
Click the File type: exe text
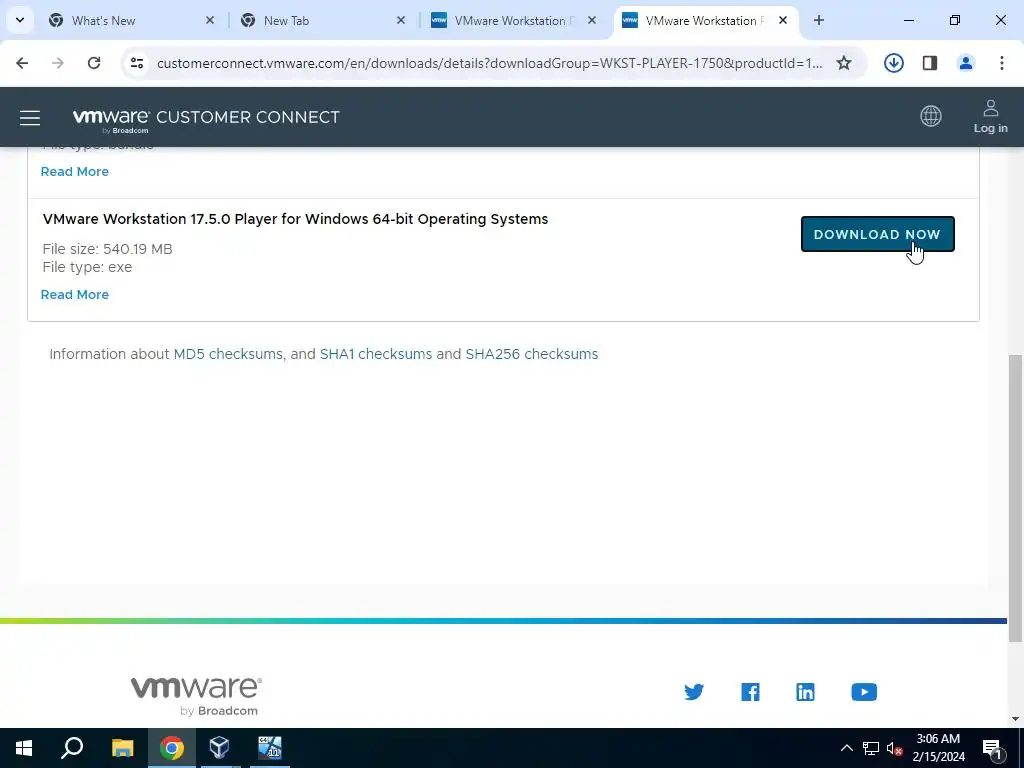87,267
